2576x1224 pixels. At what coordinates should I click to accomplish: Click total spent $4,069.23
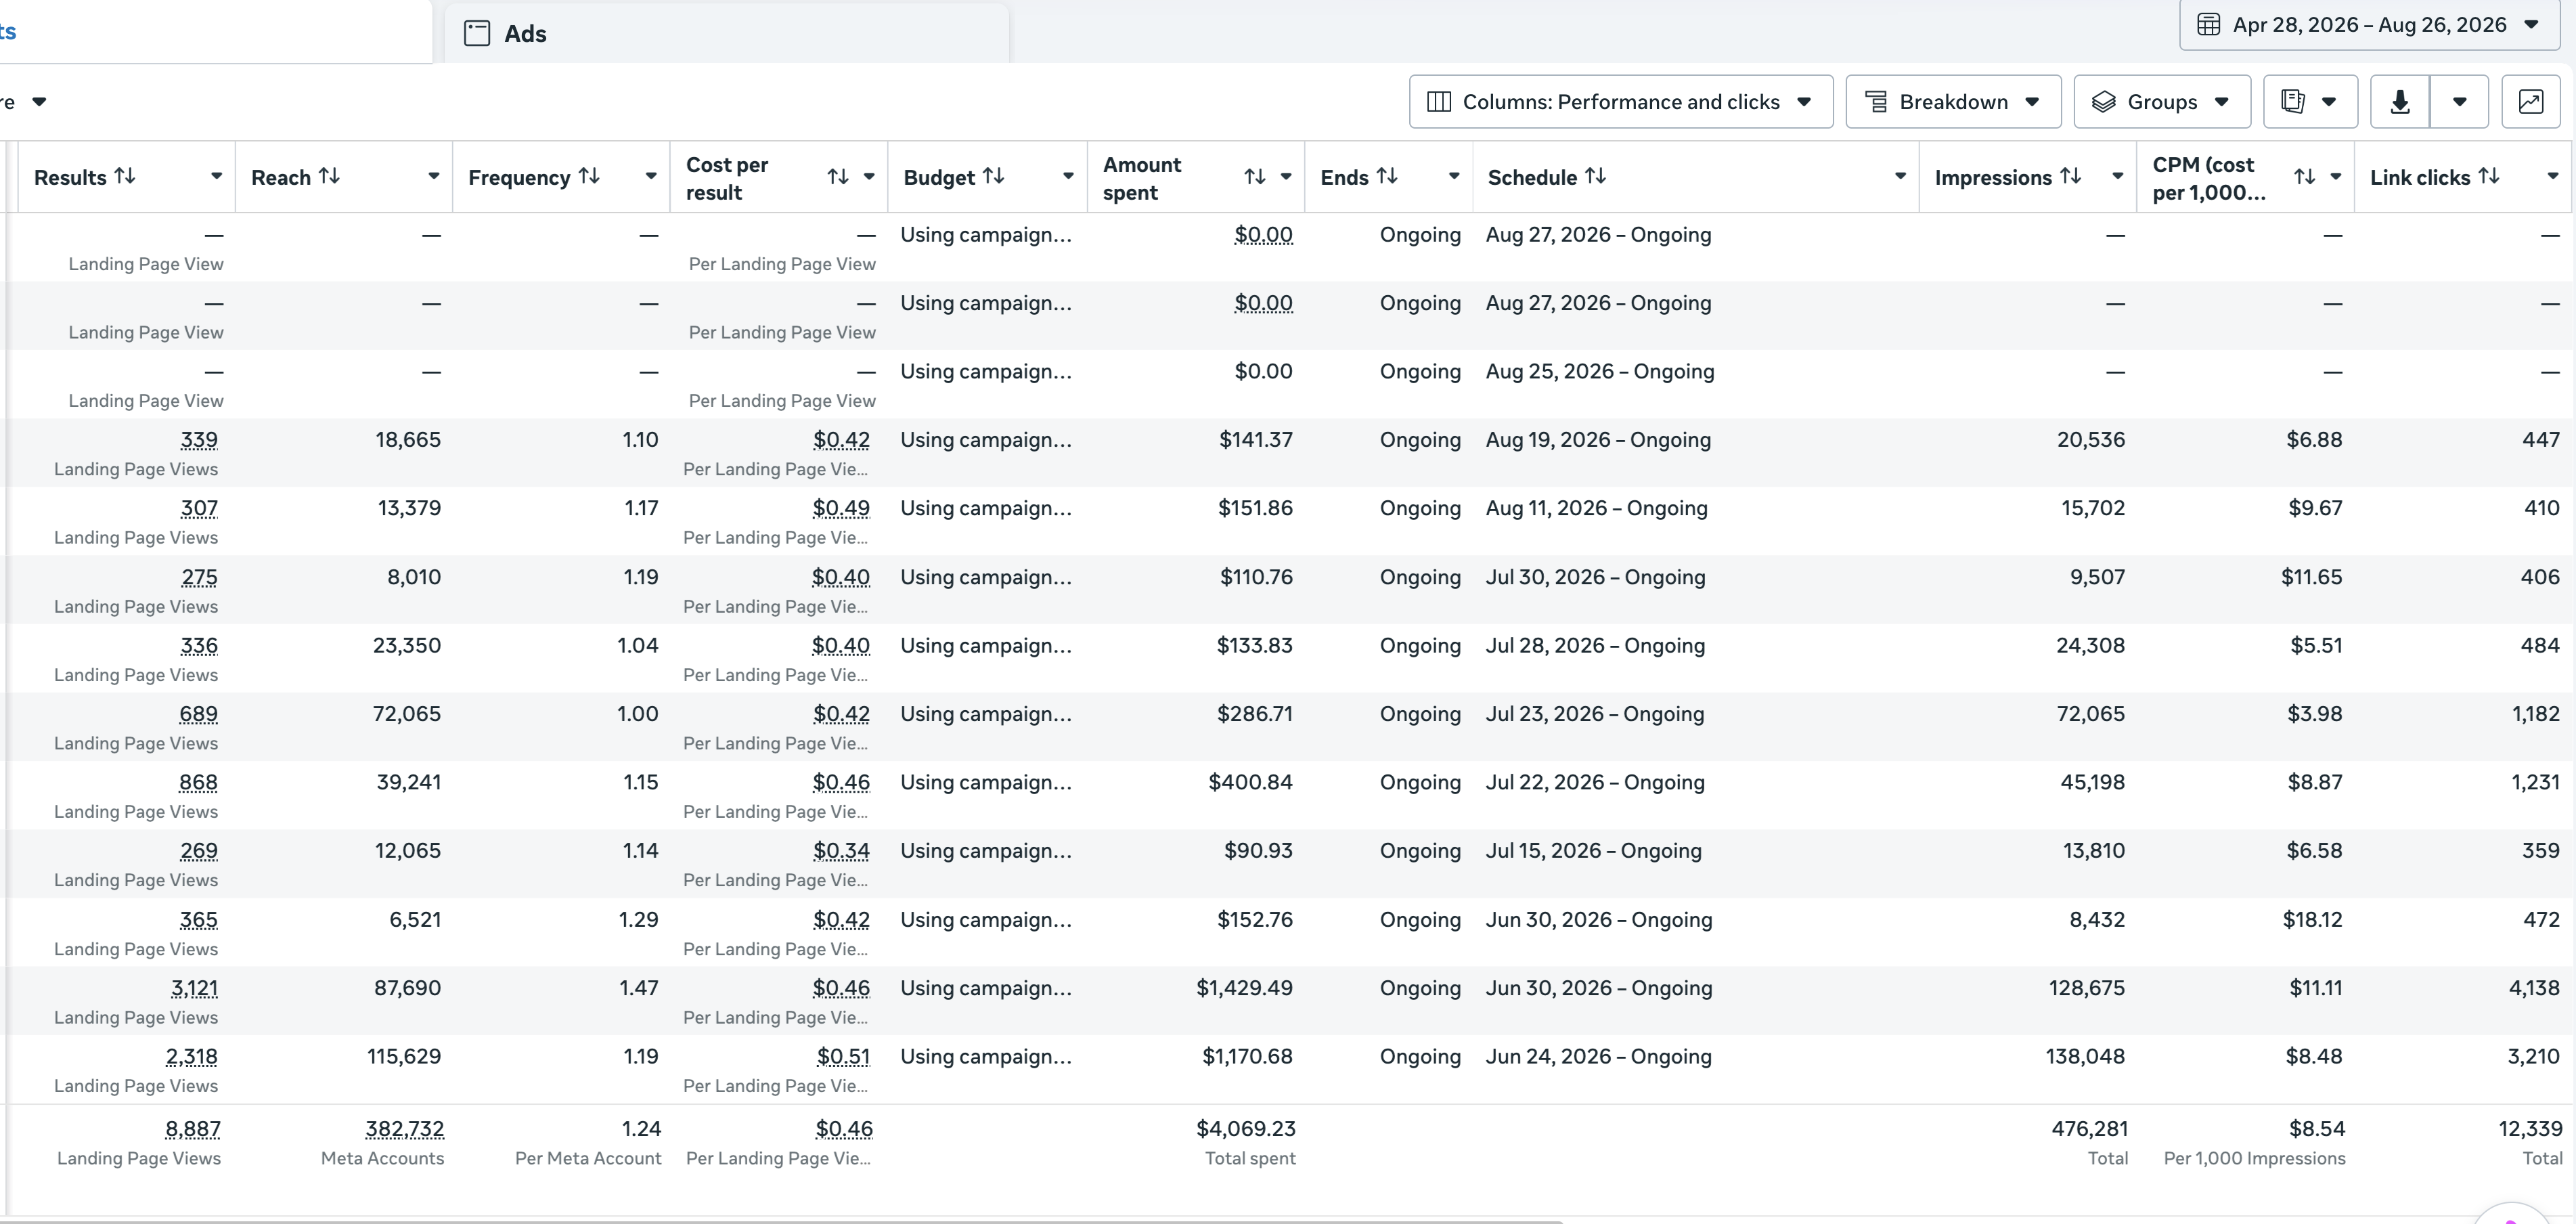point(1246,1129)
